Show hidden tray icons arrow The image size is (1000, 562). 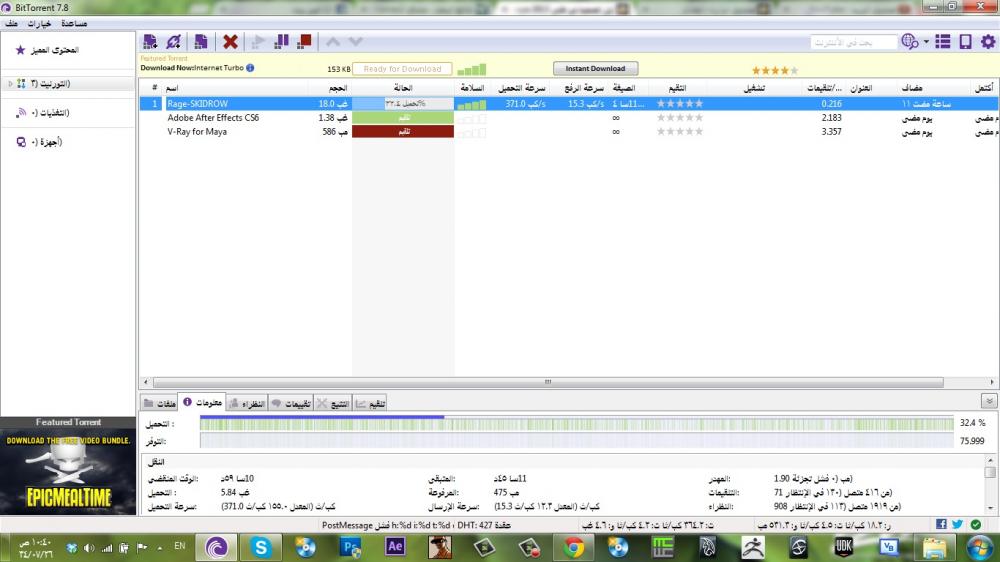click(x=159, y=547)
